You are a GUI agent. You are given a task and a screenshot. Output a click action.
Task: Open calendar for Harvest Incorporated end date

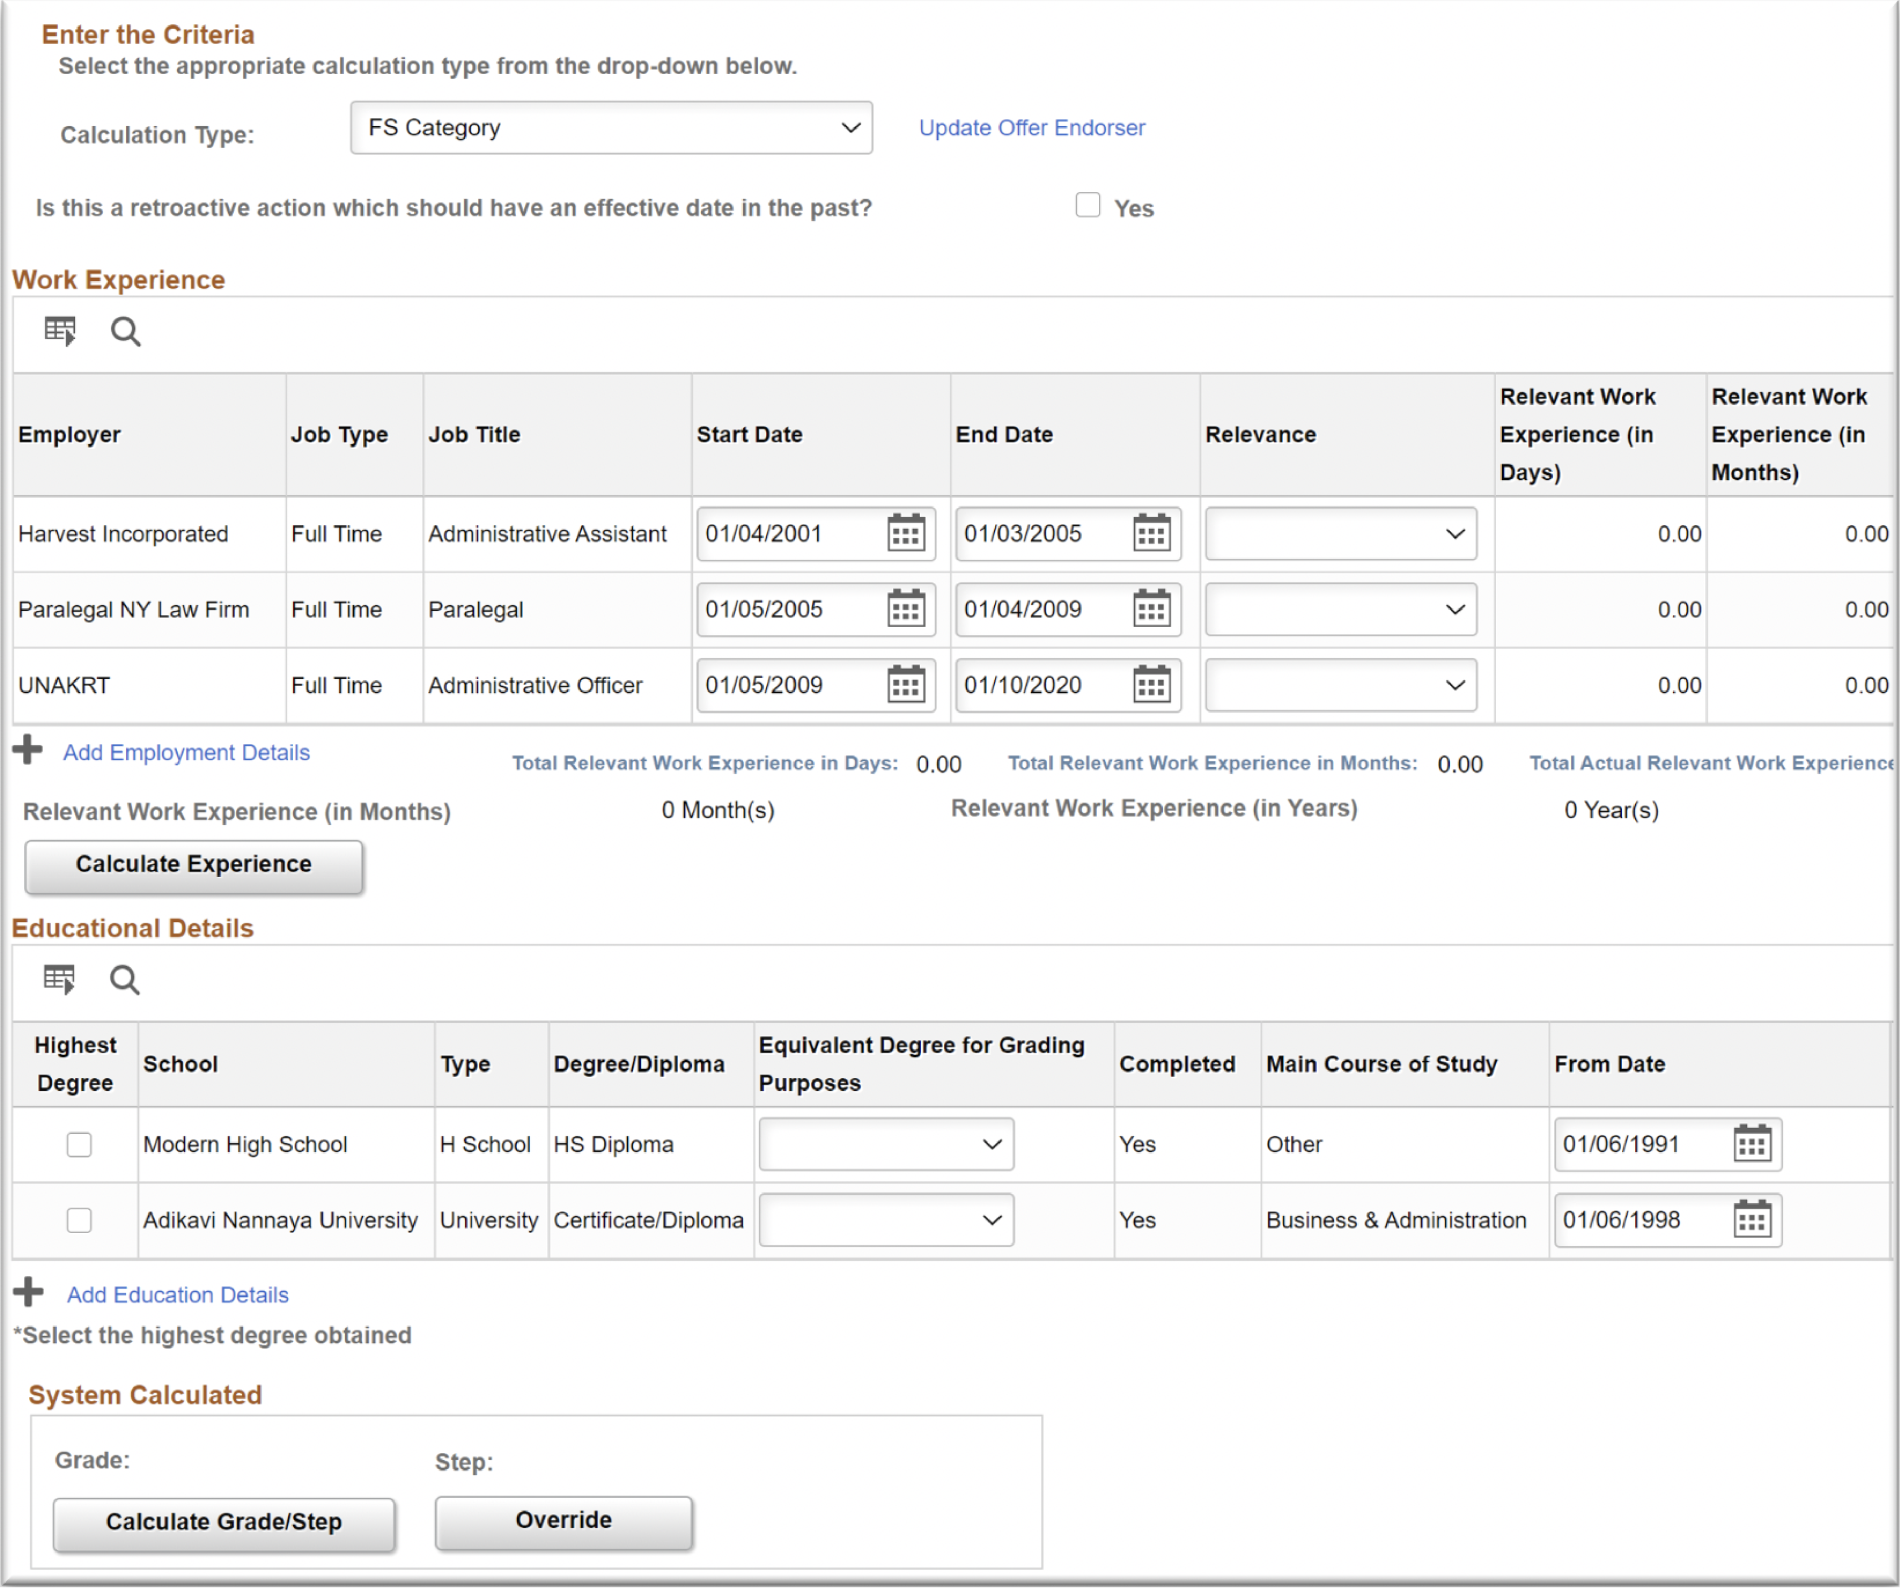[1151, 533]
